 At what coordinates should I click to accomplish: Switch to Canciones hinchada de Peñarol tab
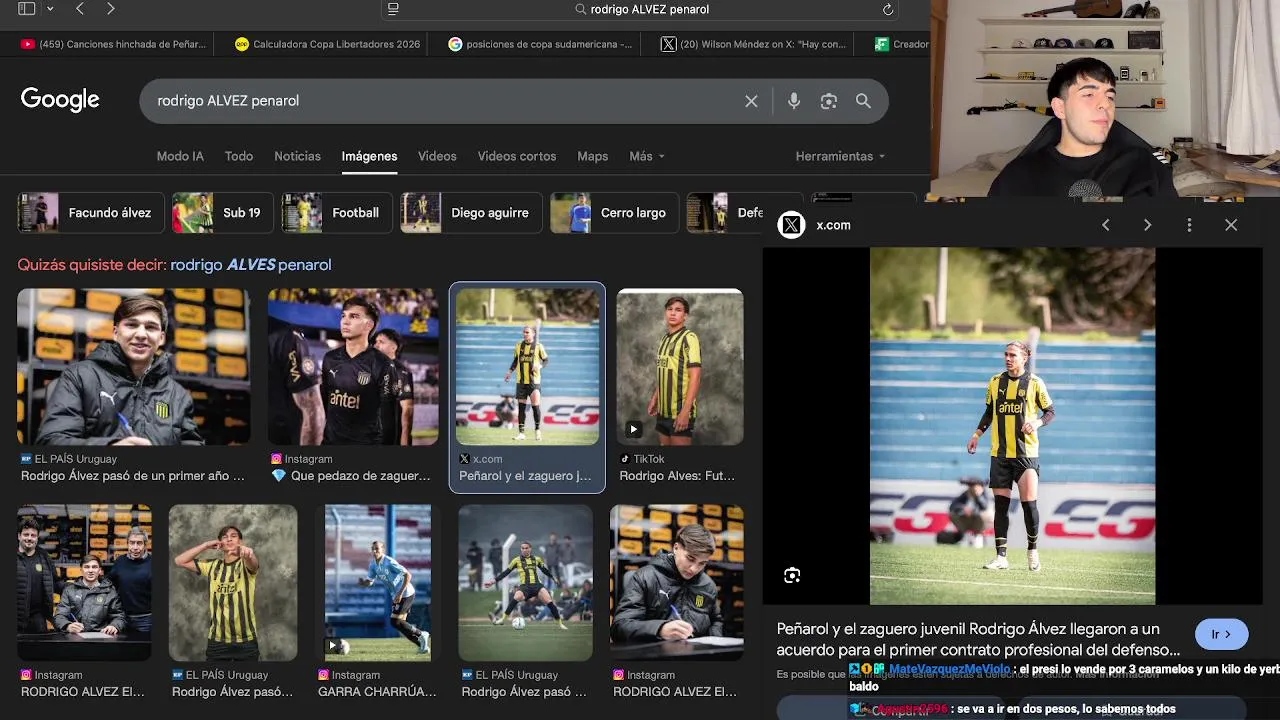[x=113, y=44]
